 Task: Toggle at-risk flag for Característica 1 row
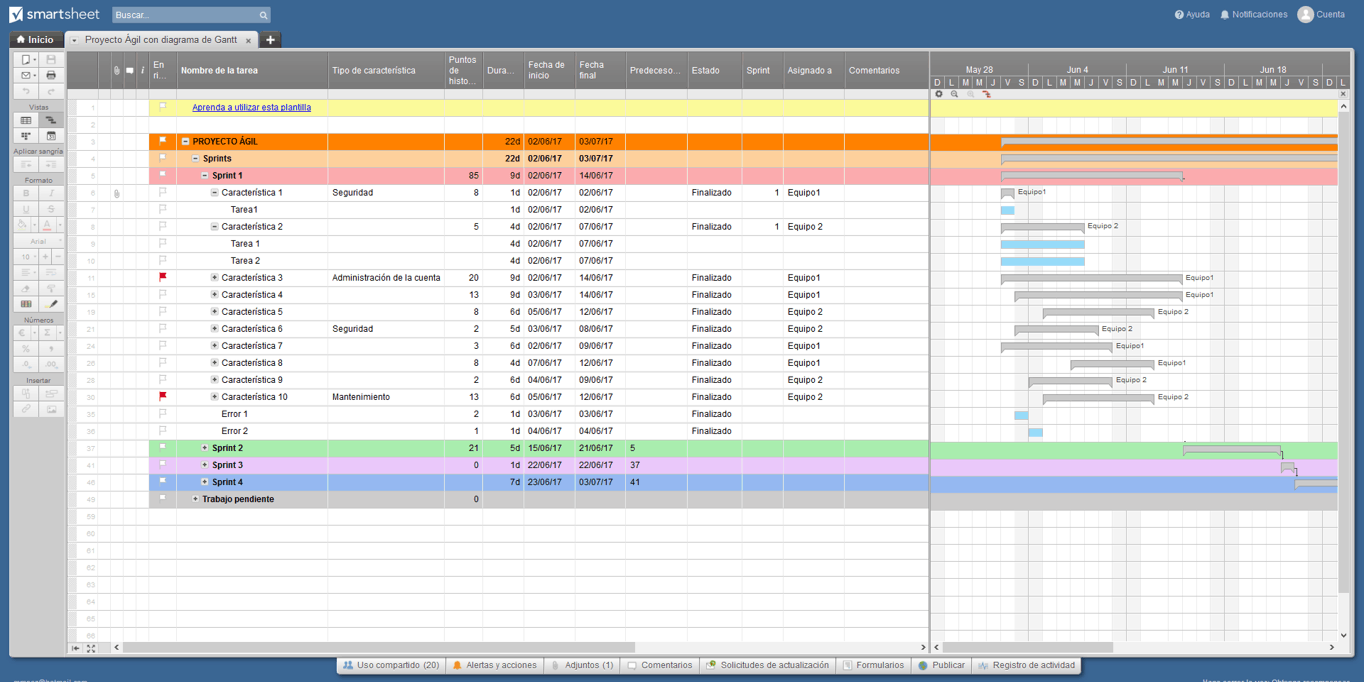[162, 192]
